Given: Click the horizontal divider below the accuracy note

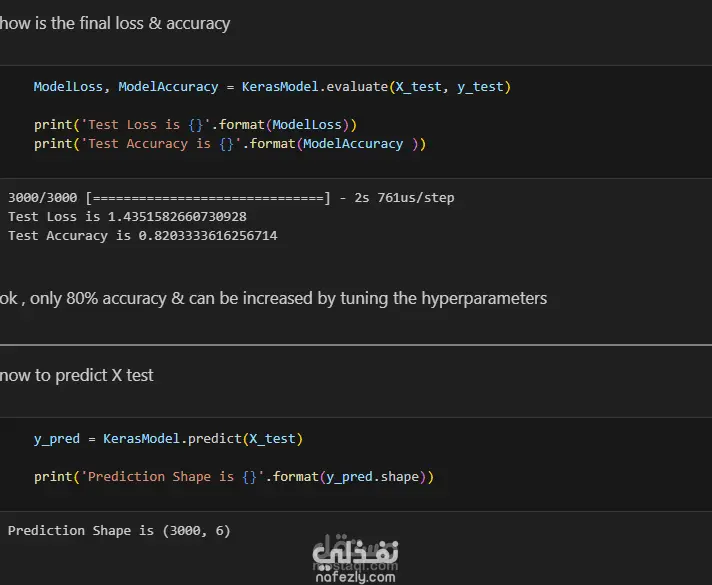Looking at the screenshot, I should (356, 345).
